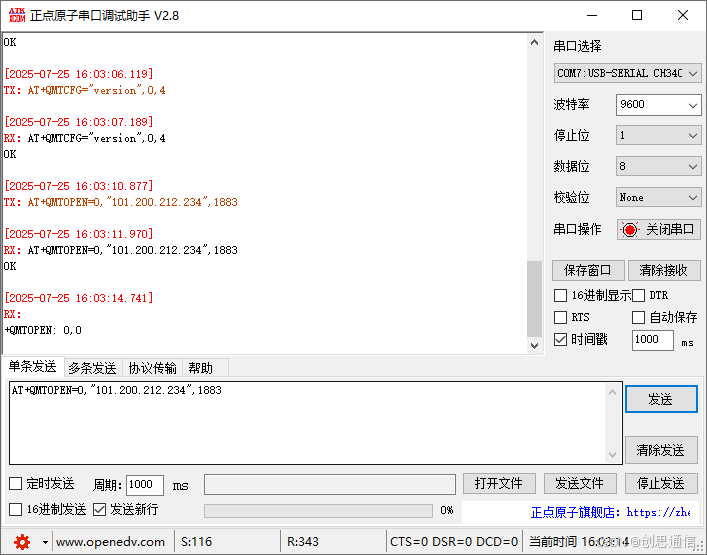Click the 发送文件 send file button
Image resolution: width=707 pixels, height=555 pixels.
click(x=580, y=484)
